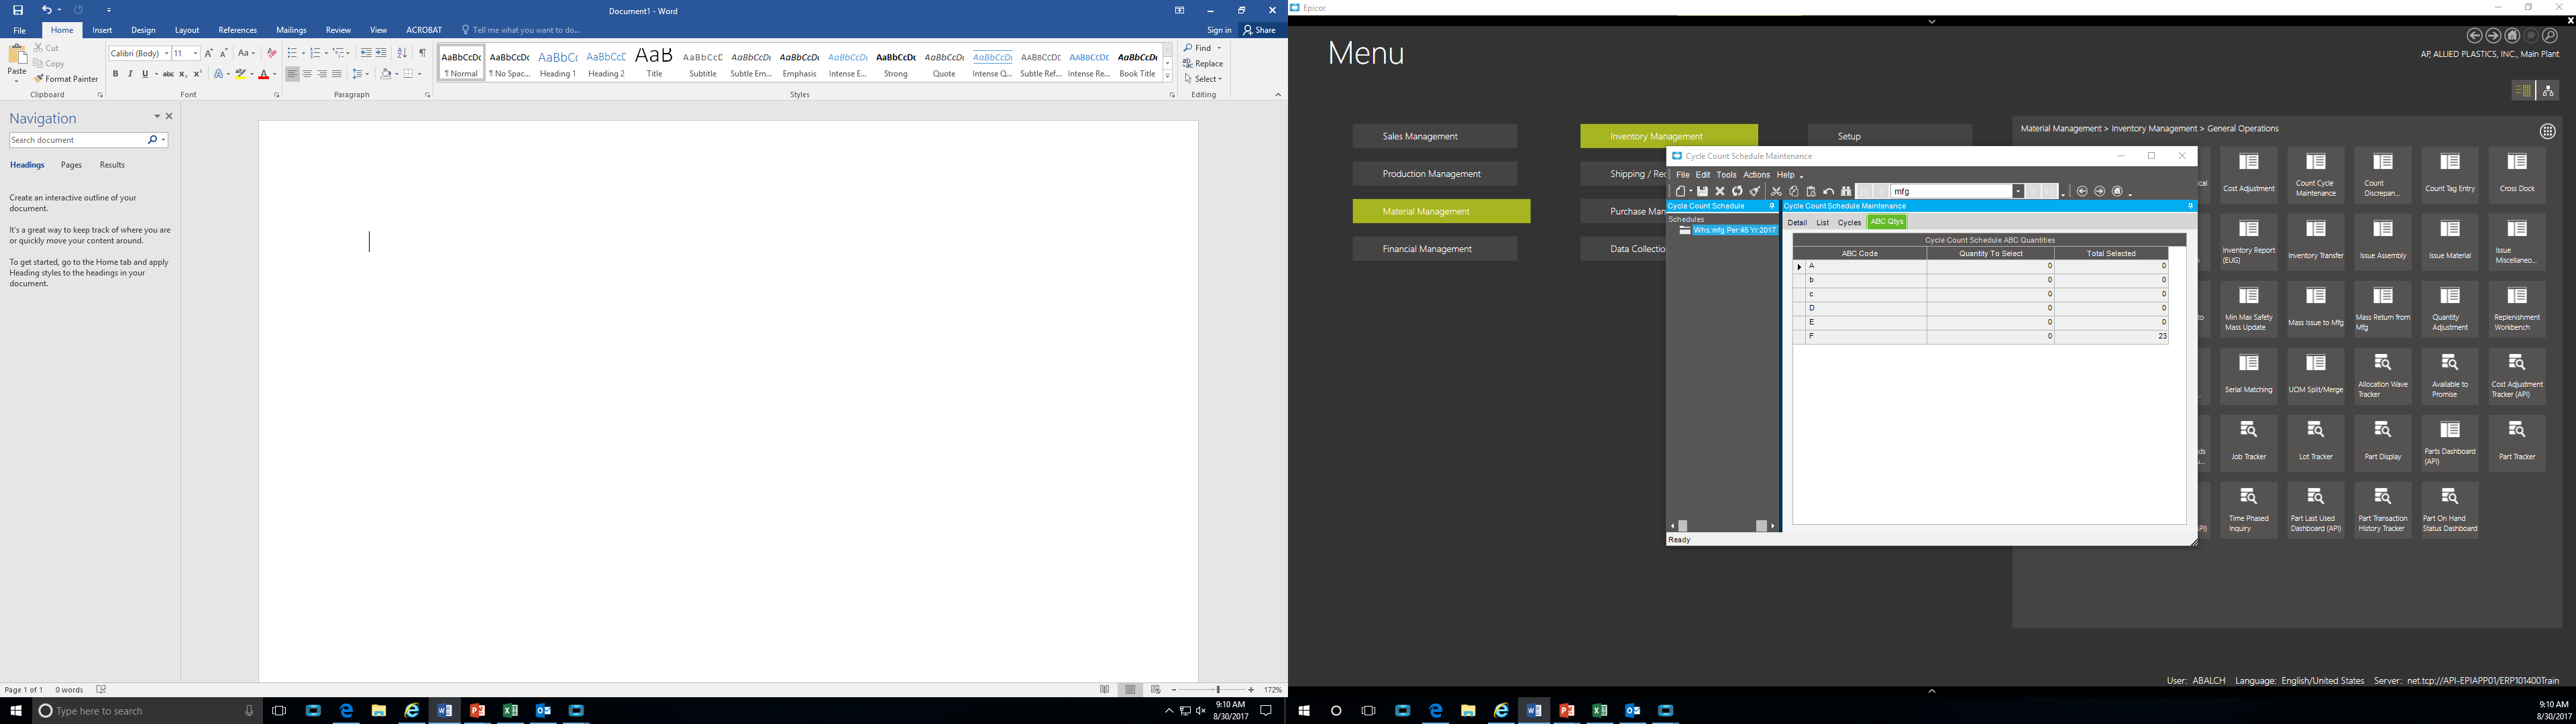Click the Undo icon in Cycle Count toolbar
This screenshot has width=2576, height=724.
tap(1828, 191)
